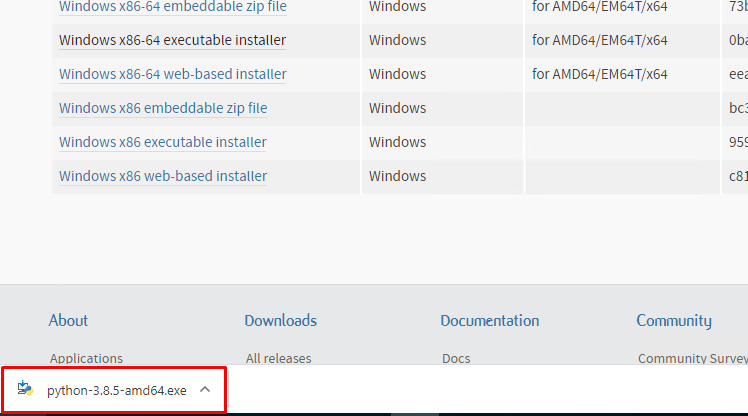
Task: Select the Windows cell in x86 web-based installer row
Action: click(397, 176)
